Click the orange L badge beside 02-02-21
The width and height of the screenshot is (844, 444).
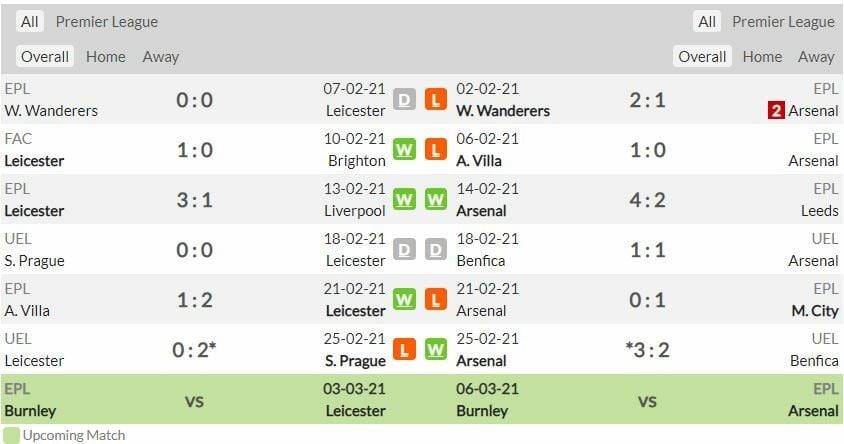point(435,100)
